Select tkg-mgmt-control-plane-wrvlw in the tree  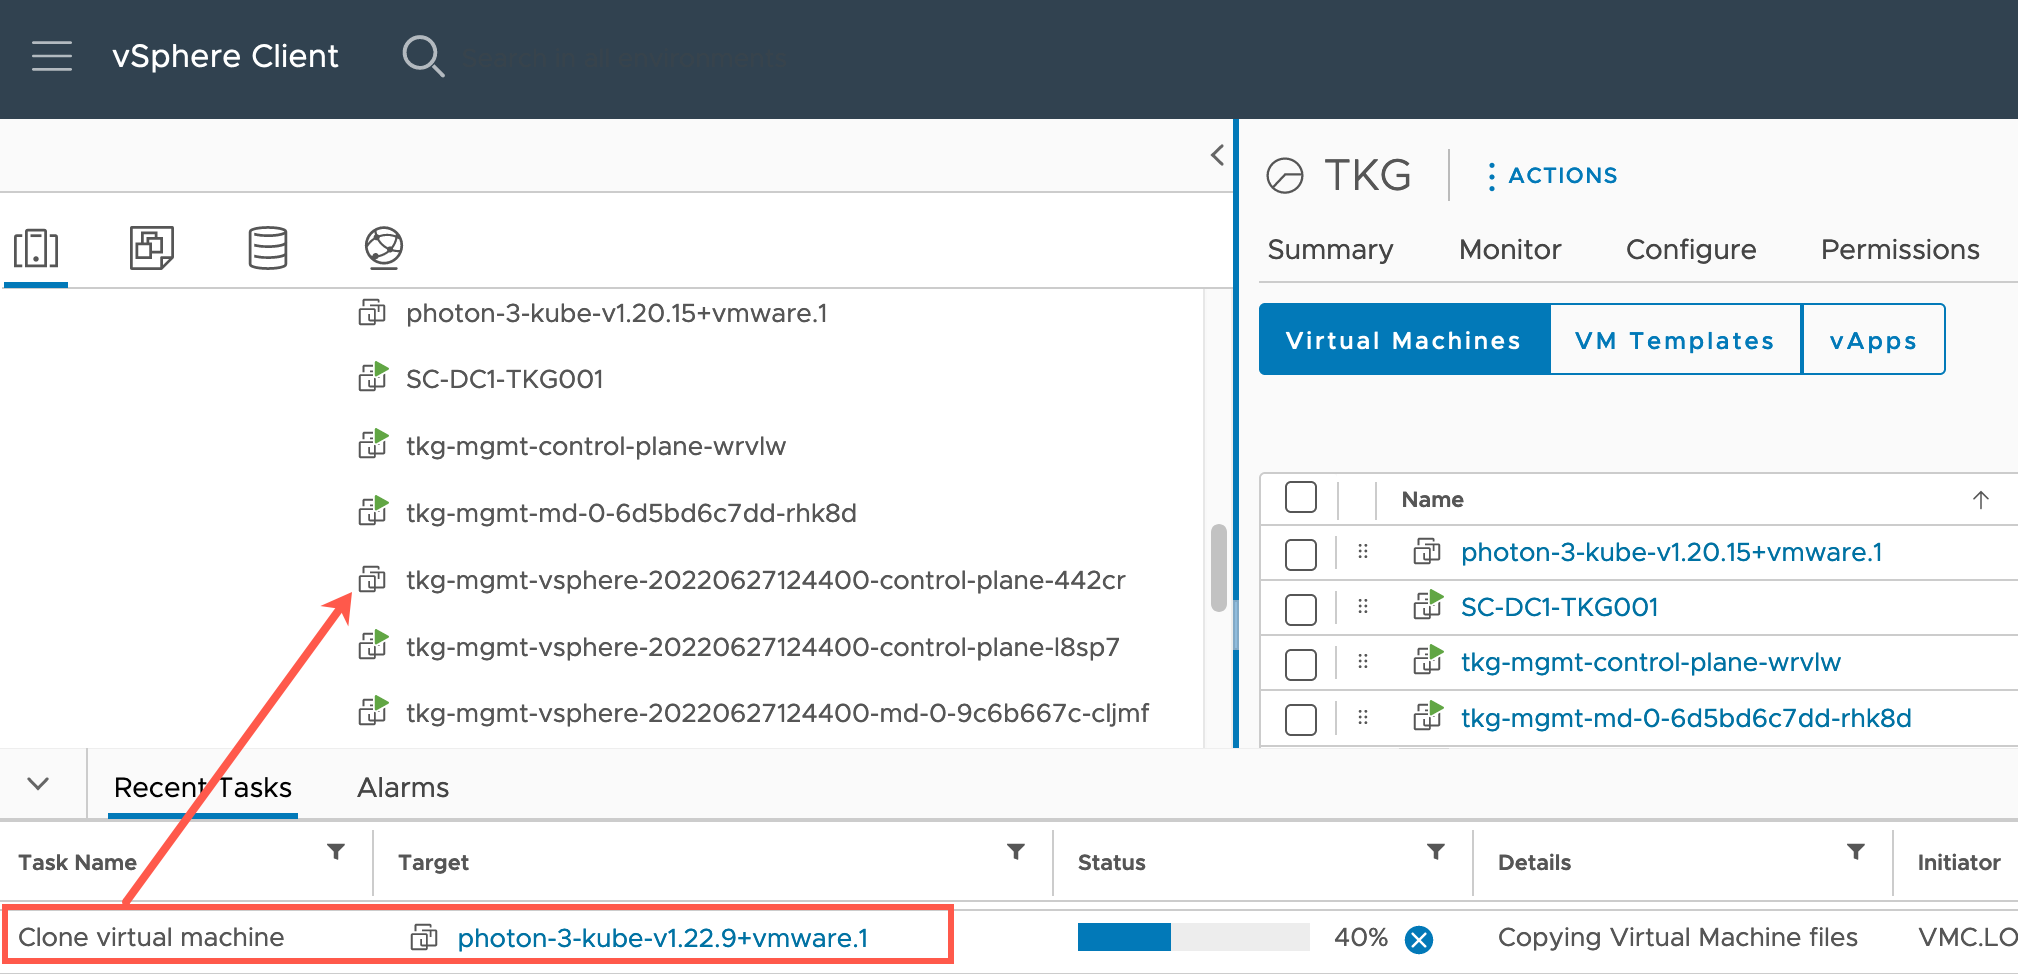pos(596,446)
